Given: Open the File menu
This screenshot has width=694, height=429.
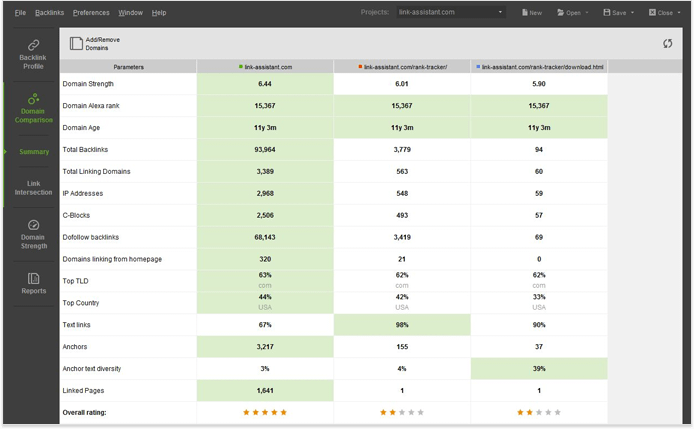Looking at the screenshot, I should click(20, 12).
